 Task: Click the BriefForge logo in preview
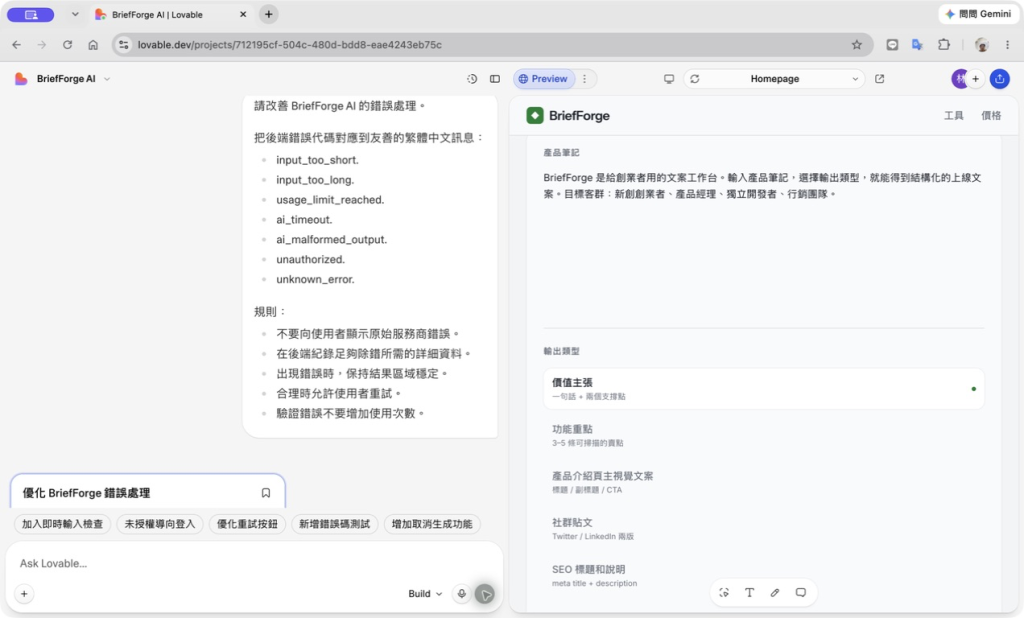[x=568, y=116]
